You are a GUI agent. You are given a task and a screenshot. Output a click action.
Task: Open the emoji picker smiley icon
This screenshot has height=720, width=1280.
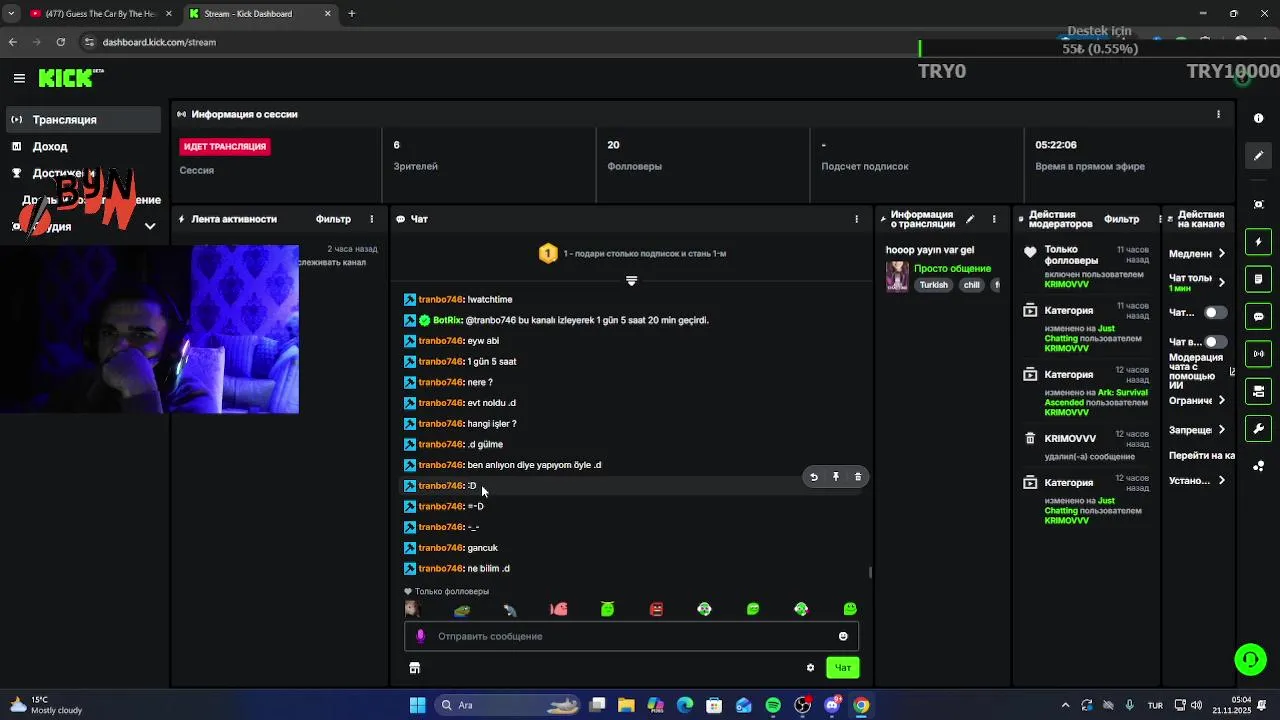tap(843, 636)
